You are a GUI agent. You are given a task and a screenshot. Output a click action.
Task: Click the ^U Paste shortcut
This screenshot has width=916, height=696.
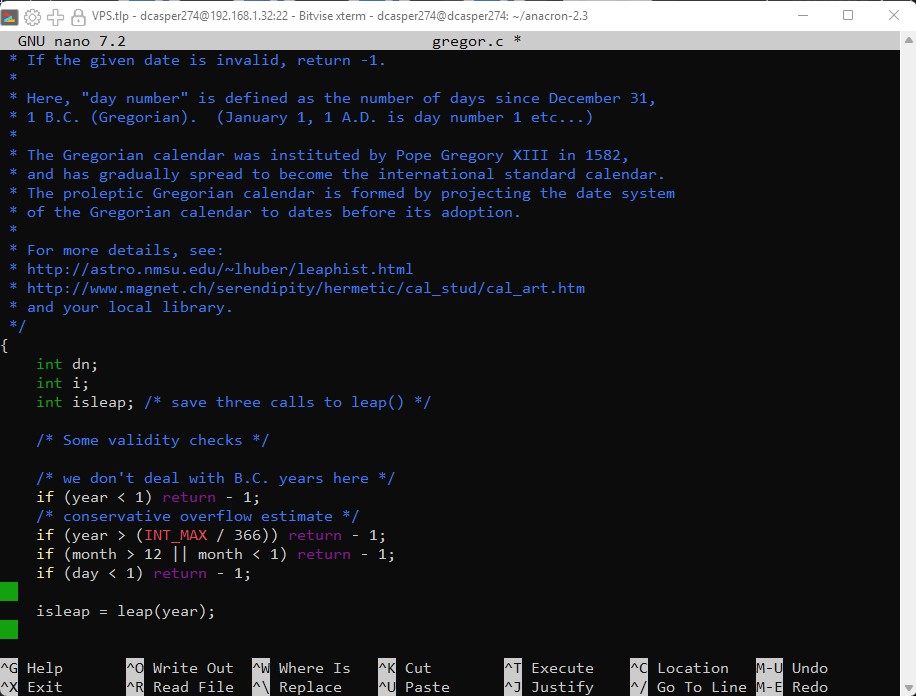click(413, 687)
